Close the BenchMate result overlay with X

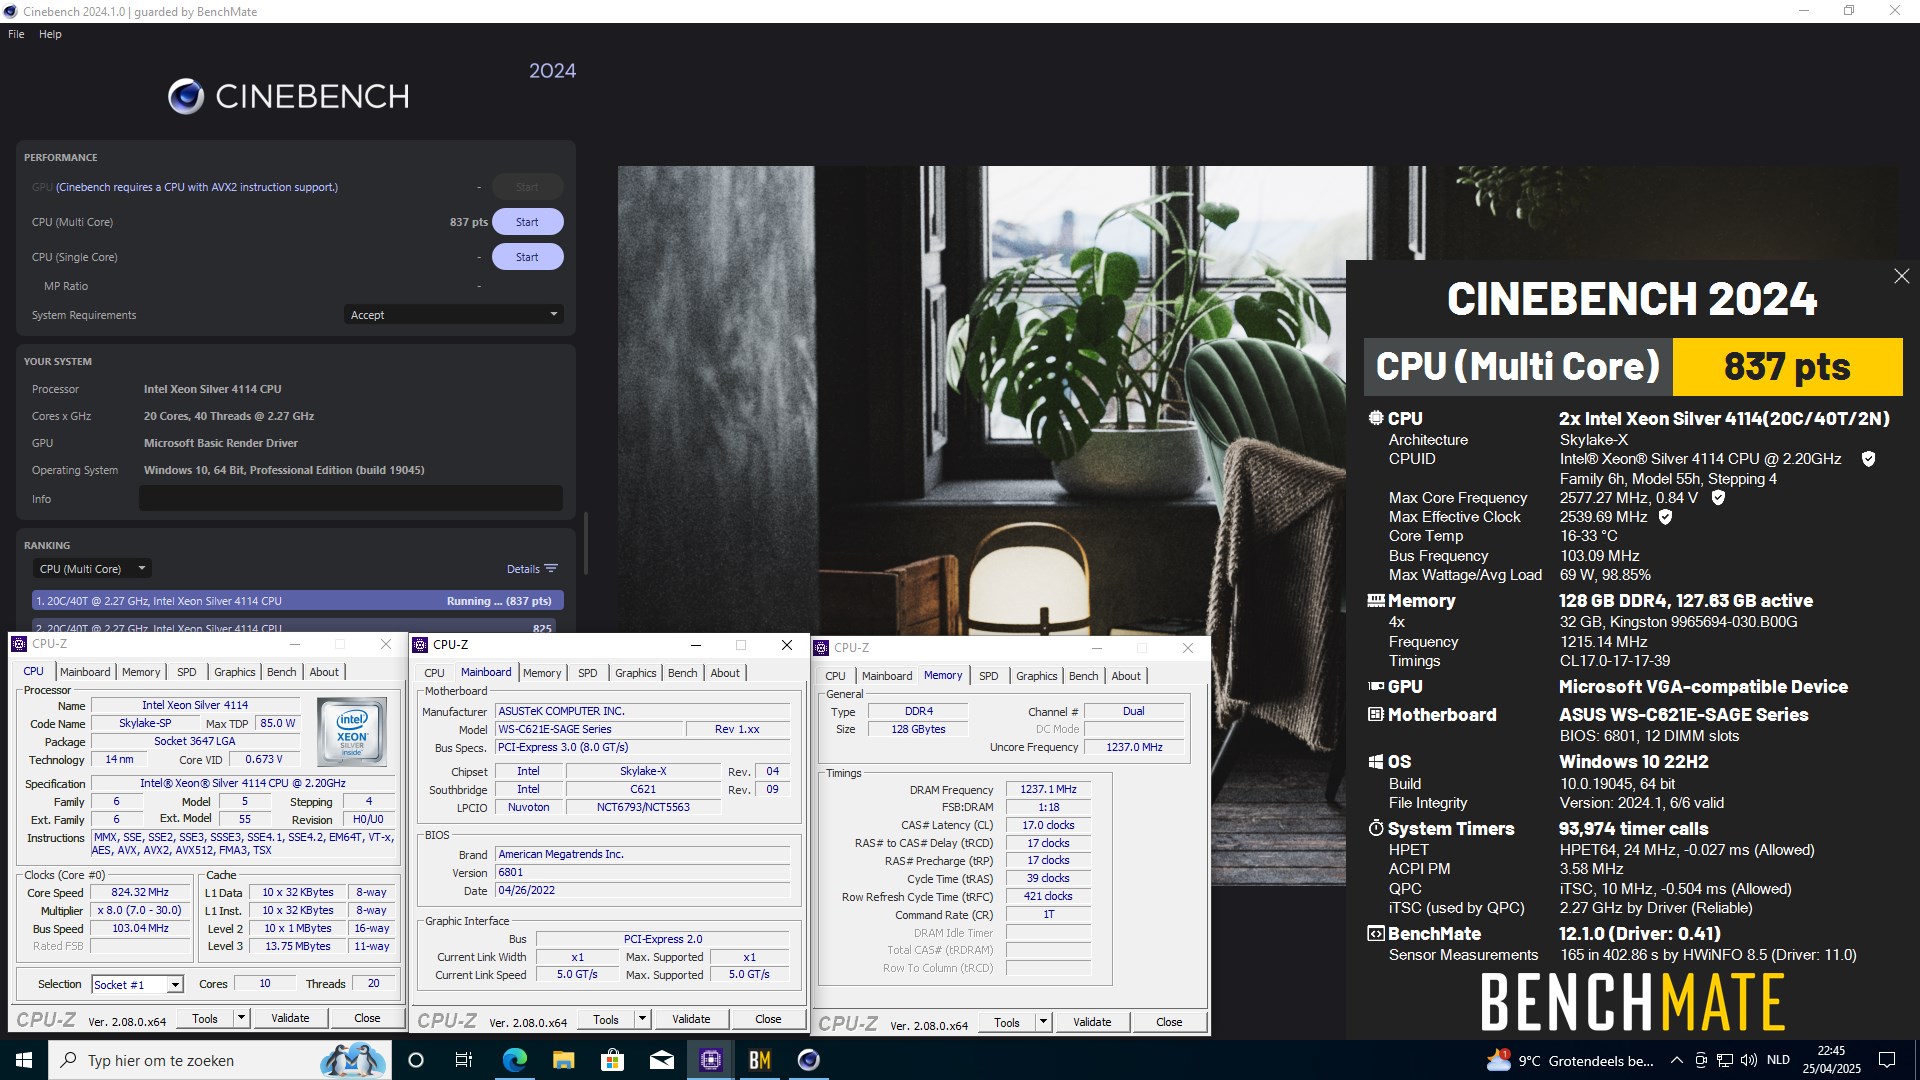click(1901, 276)
